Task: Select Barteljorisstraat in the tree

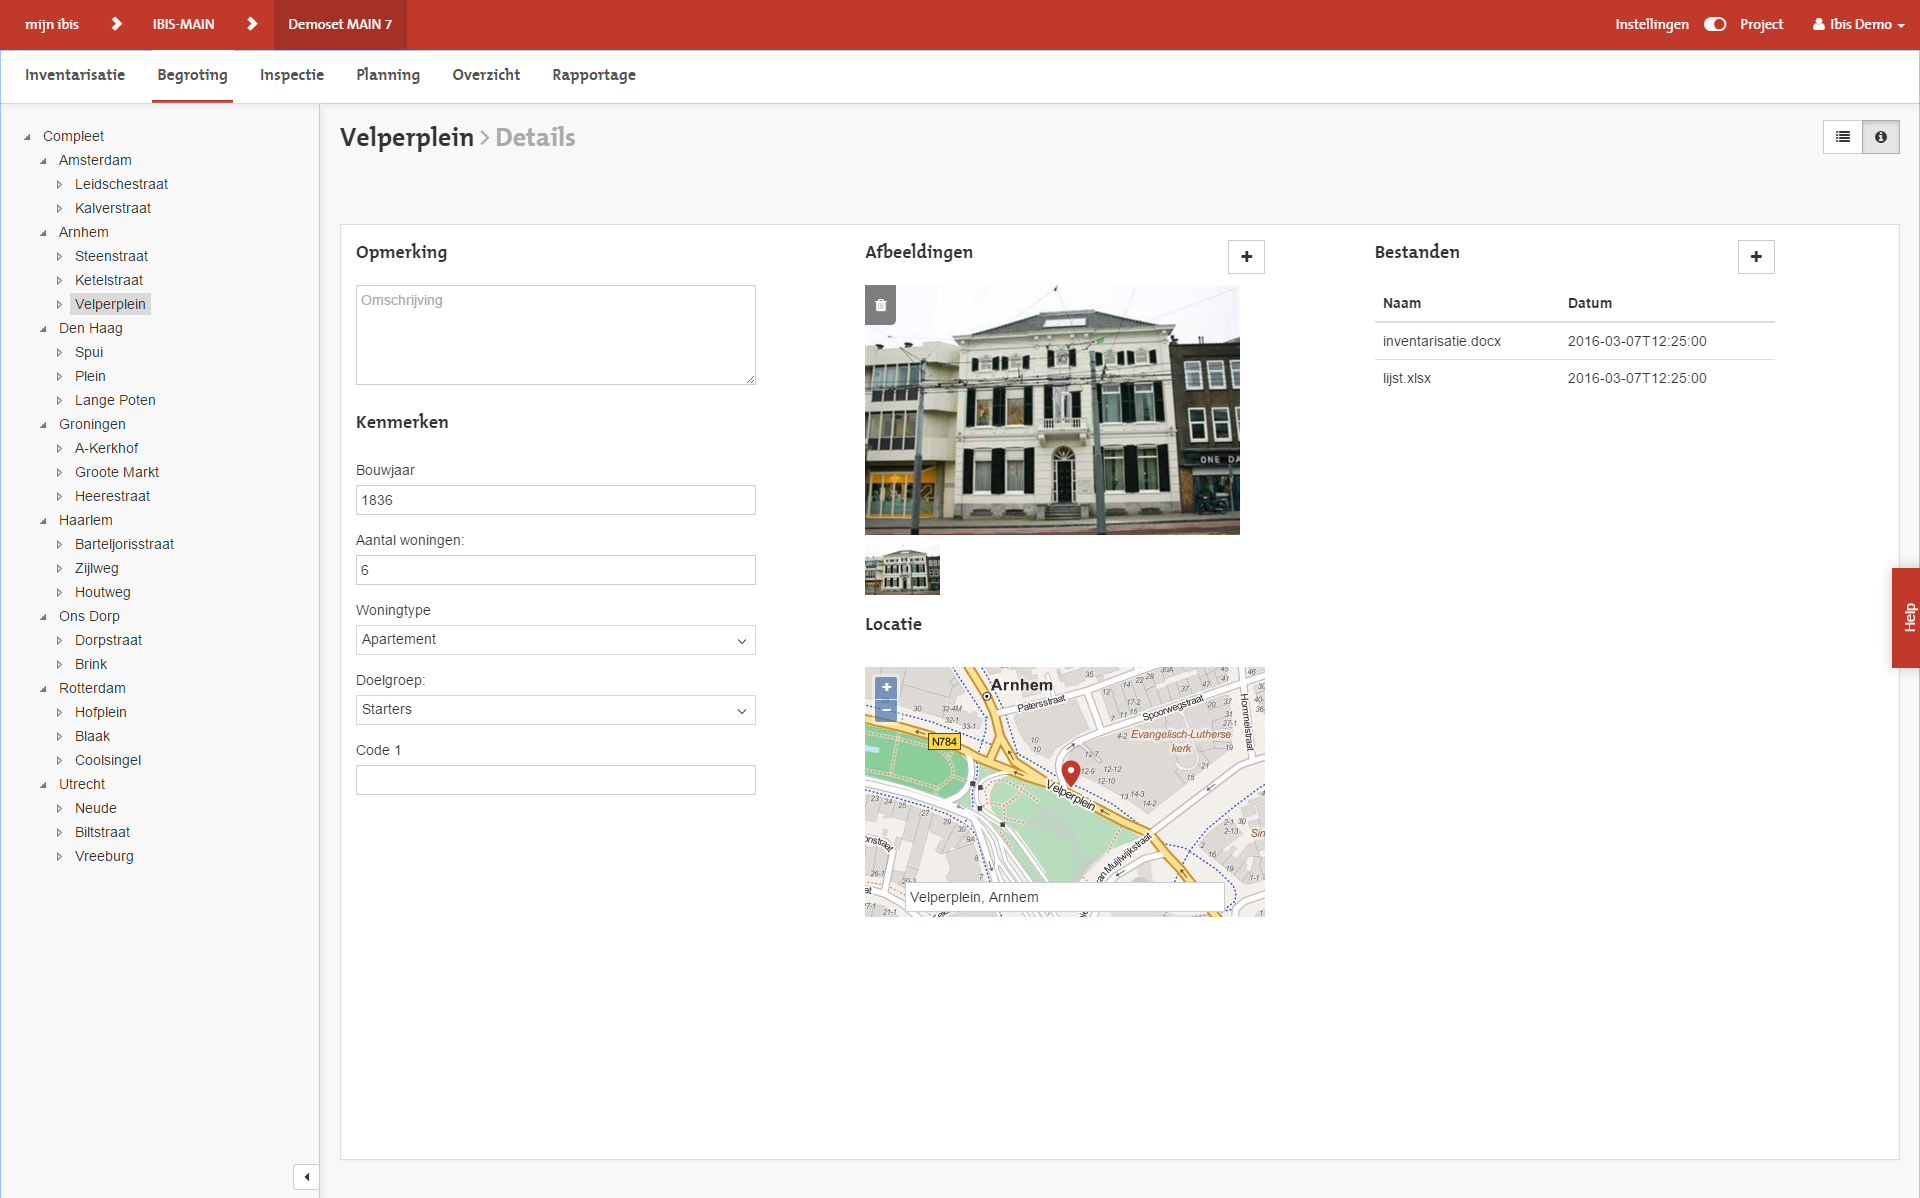Action: pyautogui.click(x=124, y=544)
